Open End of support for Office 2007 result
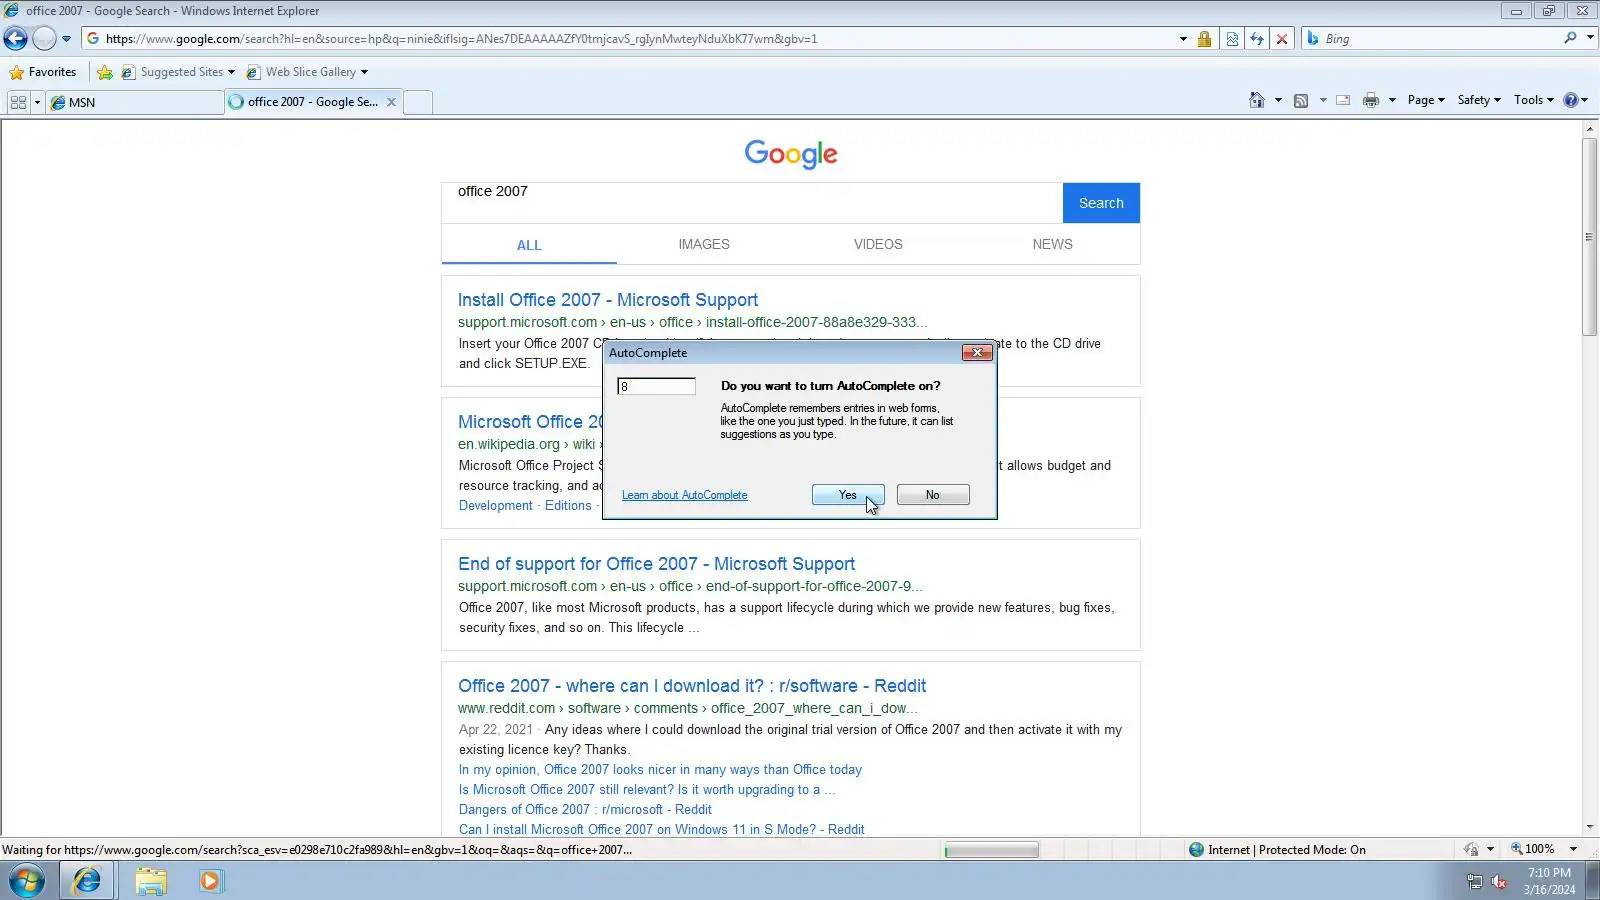Image resolution: width=1600 pixels, height=900 pixels. pyautogui.click(x=657, y=564)
